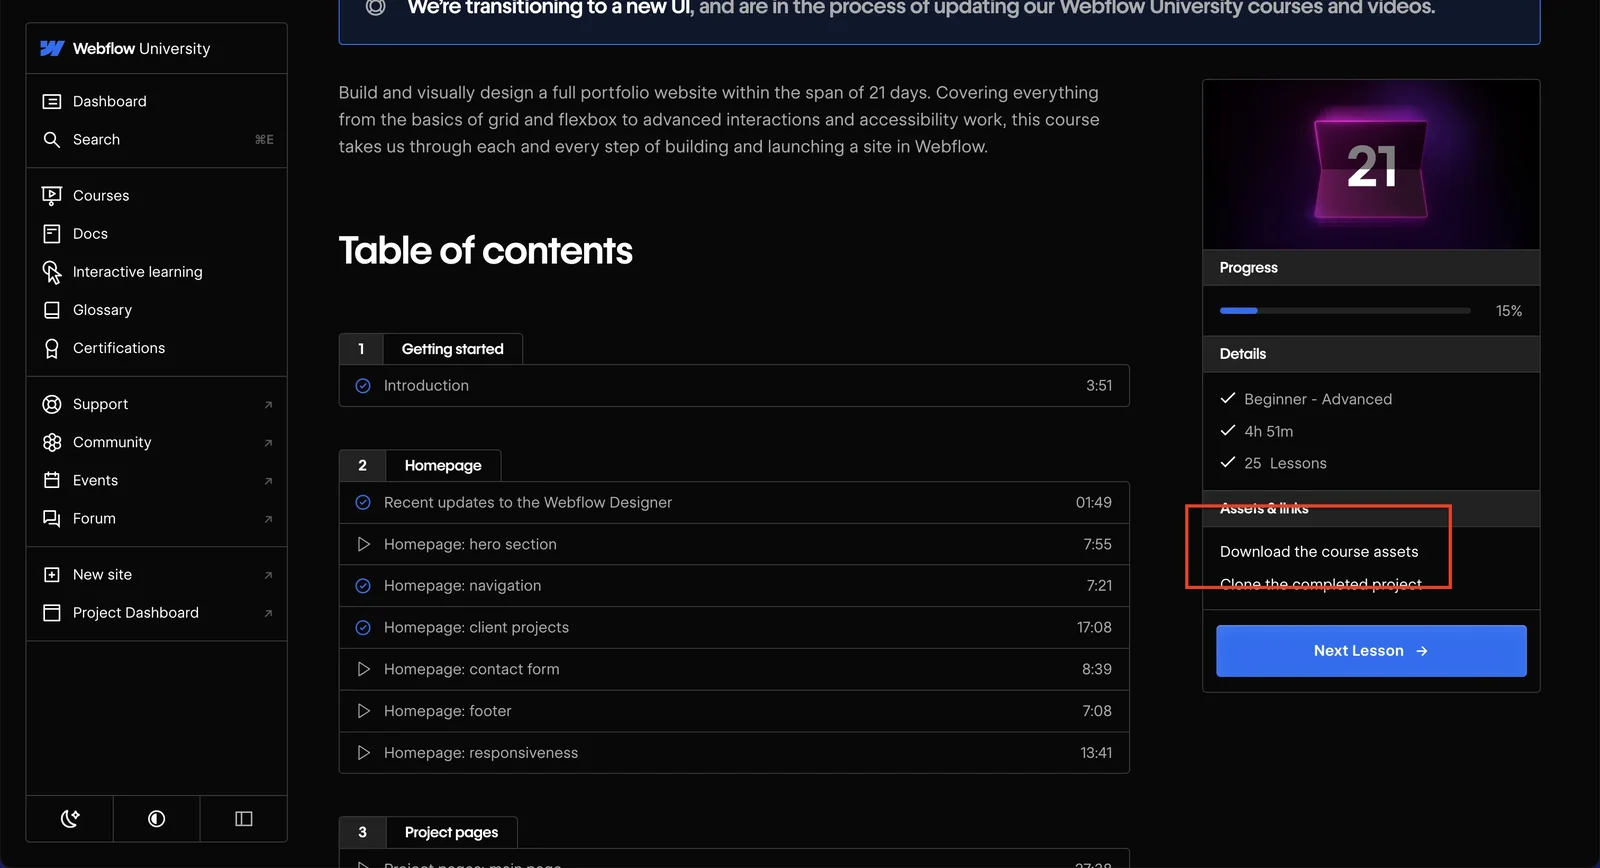
Task: Click Download the course assets link
Action: pyautogui.click(x=1319, y=551)
